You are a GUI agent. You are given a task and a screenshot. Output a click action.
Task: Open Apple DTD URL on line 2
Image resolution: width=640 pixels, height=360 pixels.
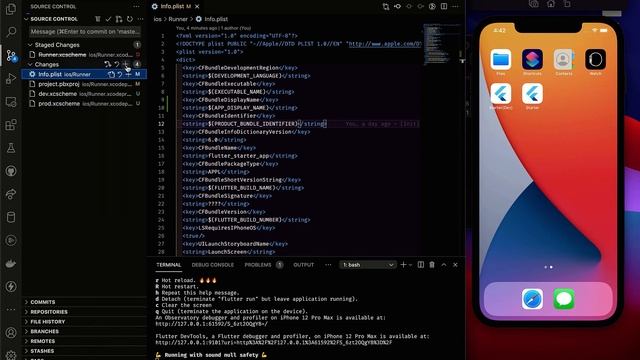(384, 44)
